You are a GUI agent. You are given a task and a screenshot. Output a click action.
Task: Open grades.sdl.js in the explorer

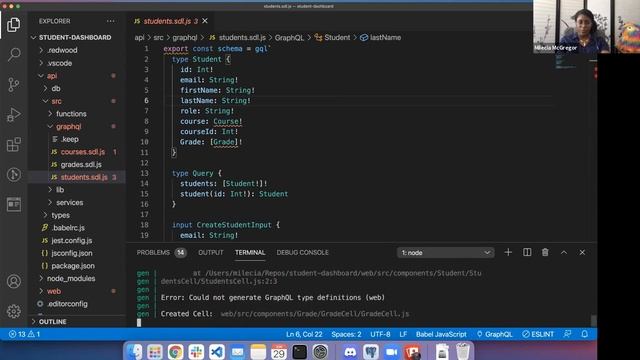(81, 164)
